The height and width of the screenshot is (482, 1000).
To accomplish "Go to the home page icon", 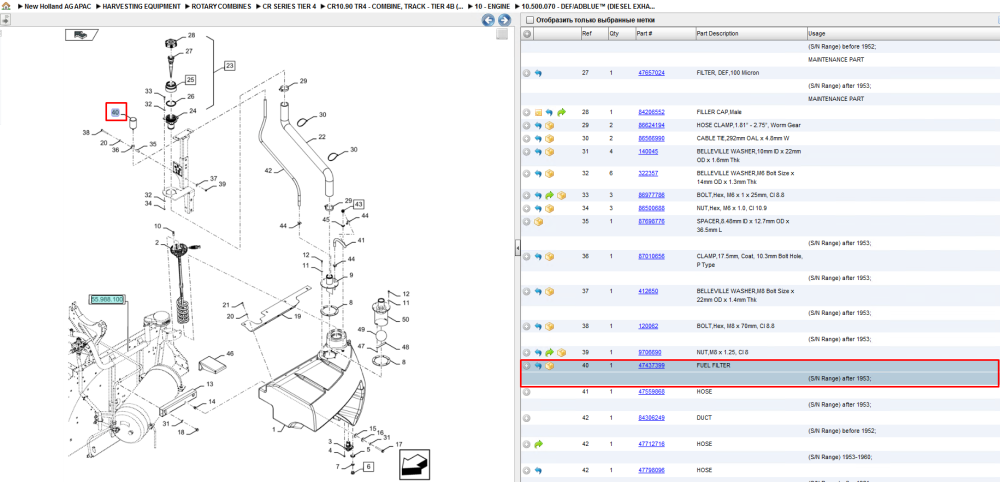I will 6,6.
